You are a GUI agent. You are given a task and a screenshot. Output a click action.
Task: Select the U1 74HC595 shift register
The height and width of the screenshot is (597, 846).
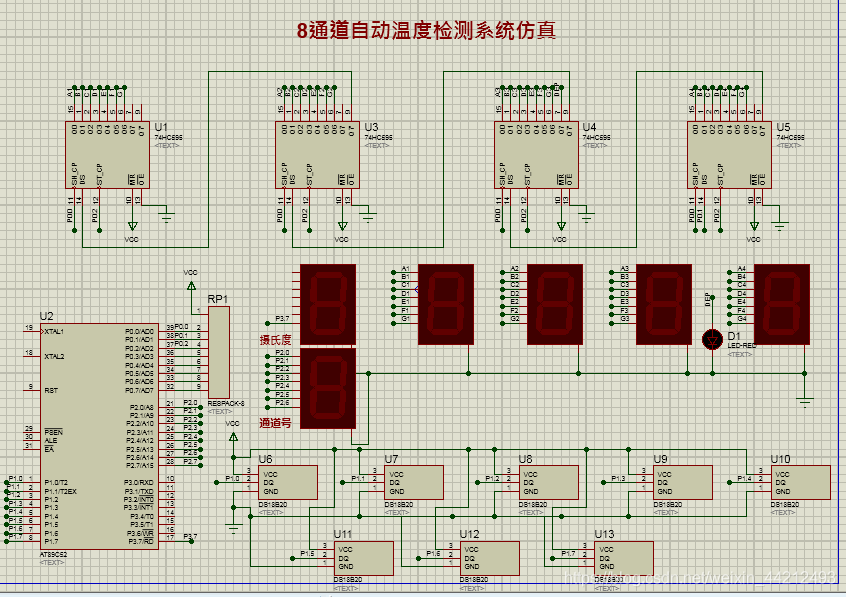pyautogui.click(x=107, y=155)
